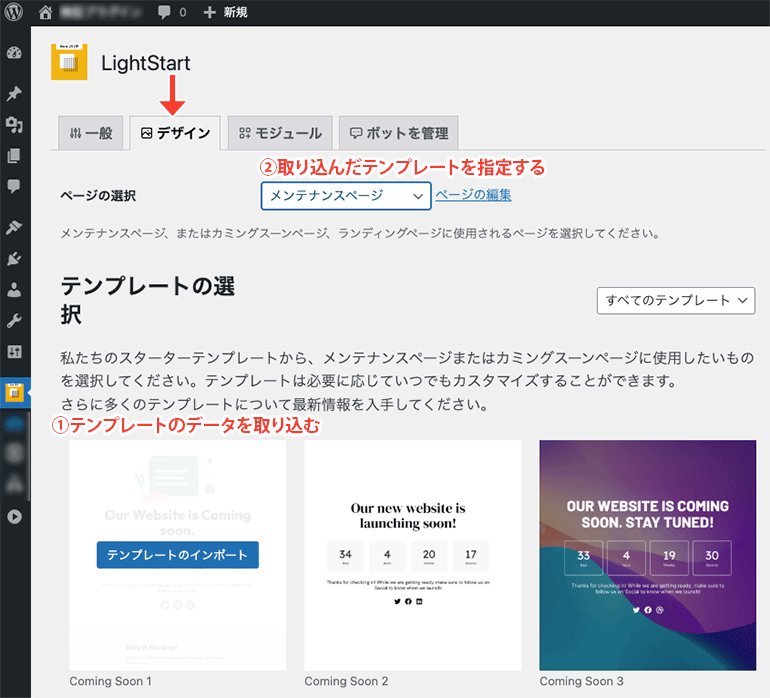770x698 pixels.
Task: Visit site via home icon
Action: click(45, 12)
